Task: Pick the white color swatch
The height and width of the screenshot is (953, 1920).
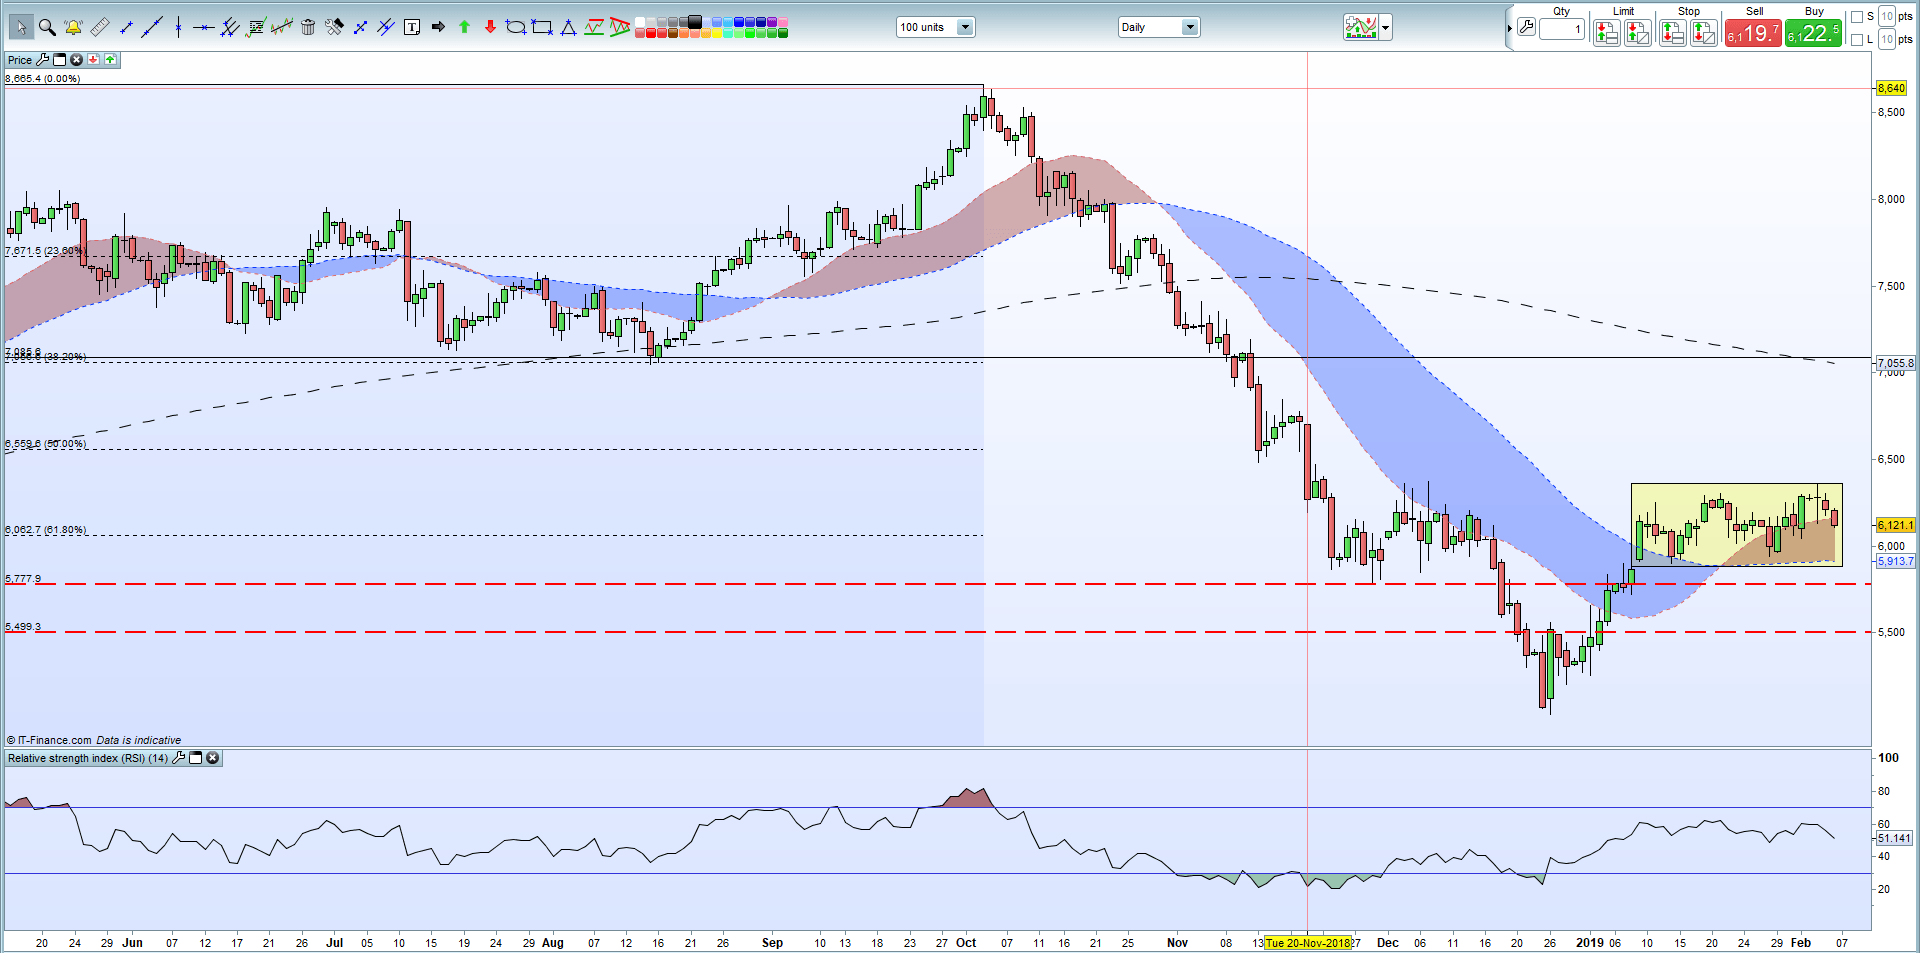Action: click(x=640, y=22)
